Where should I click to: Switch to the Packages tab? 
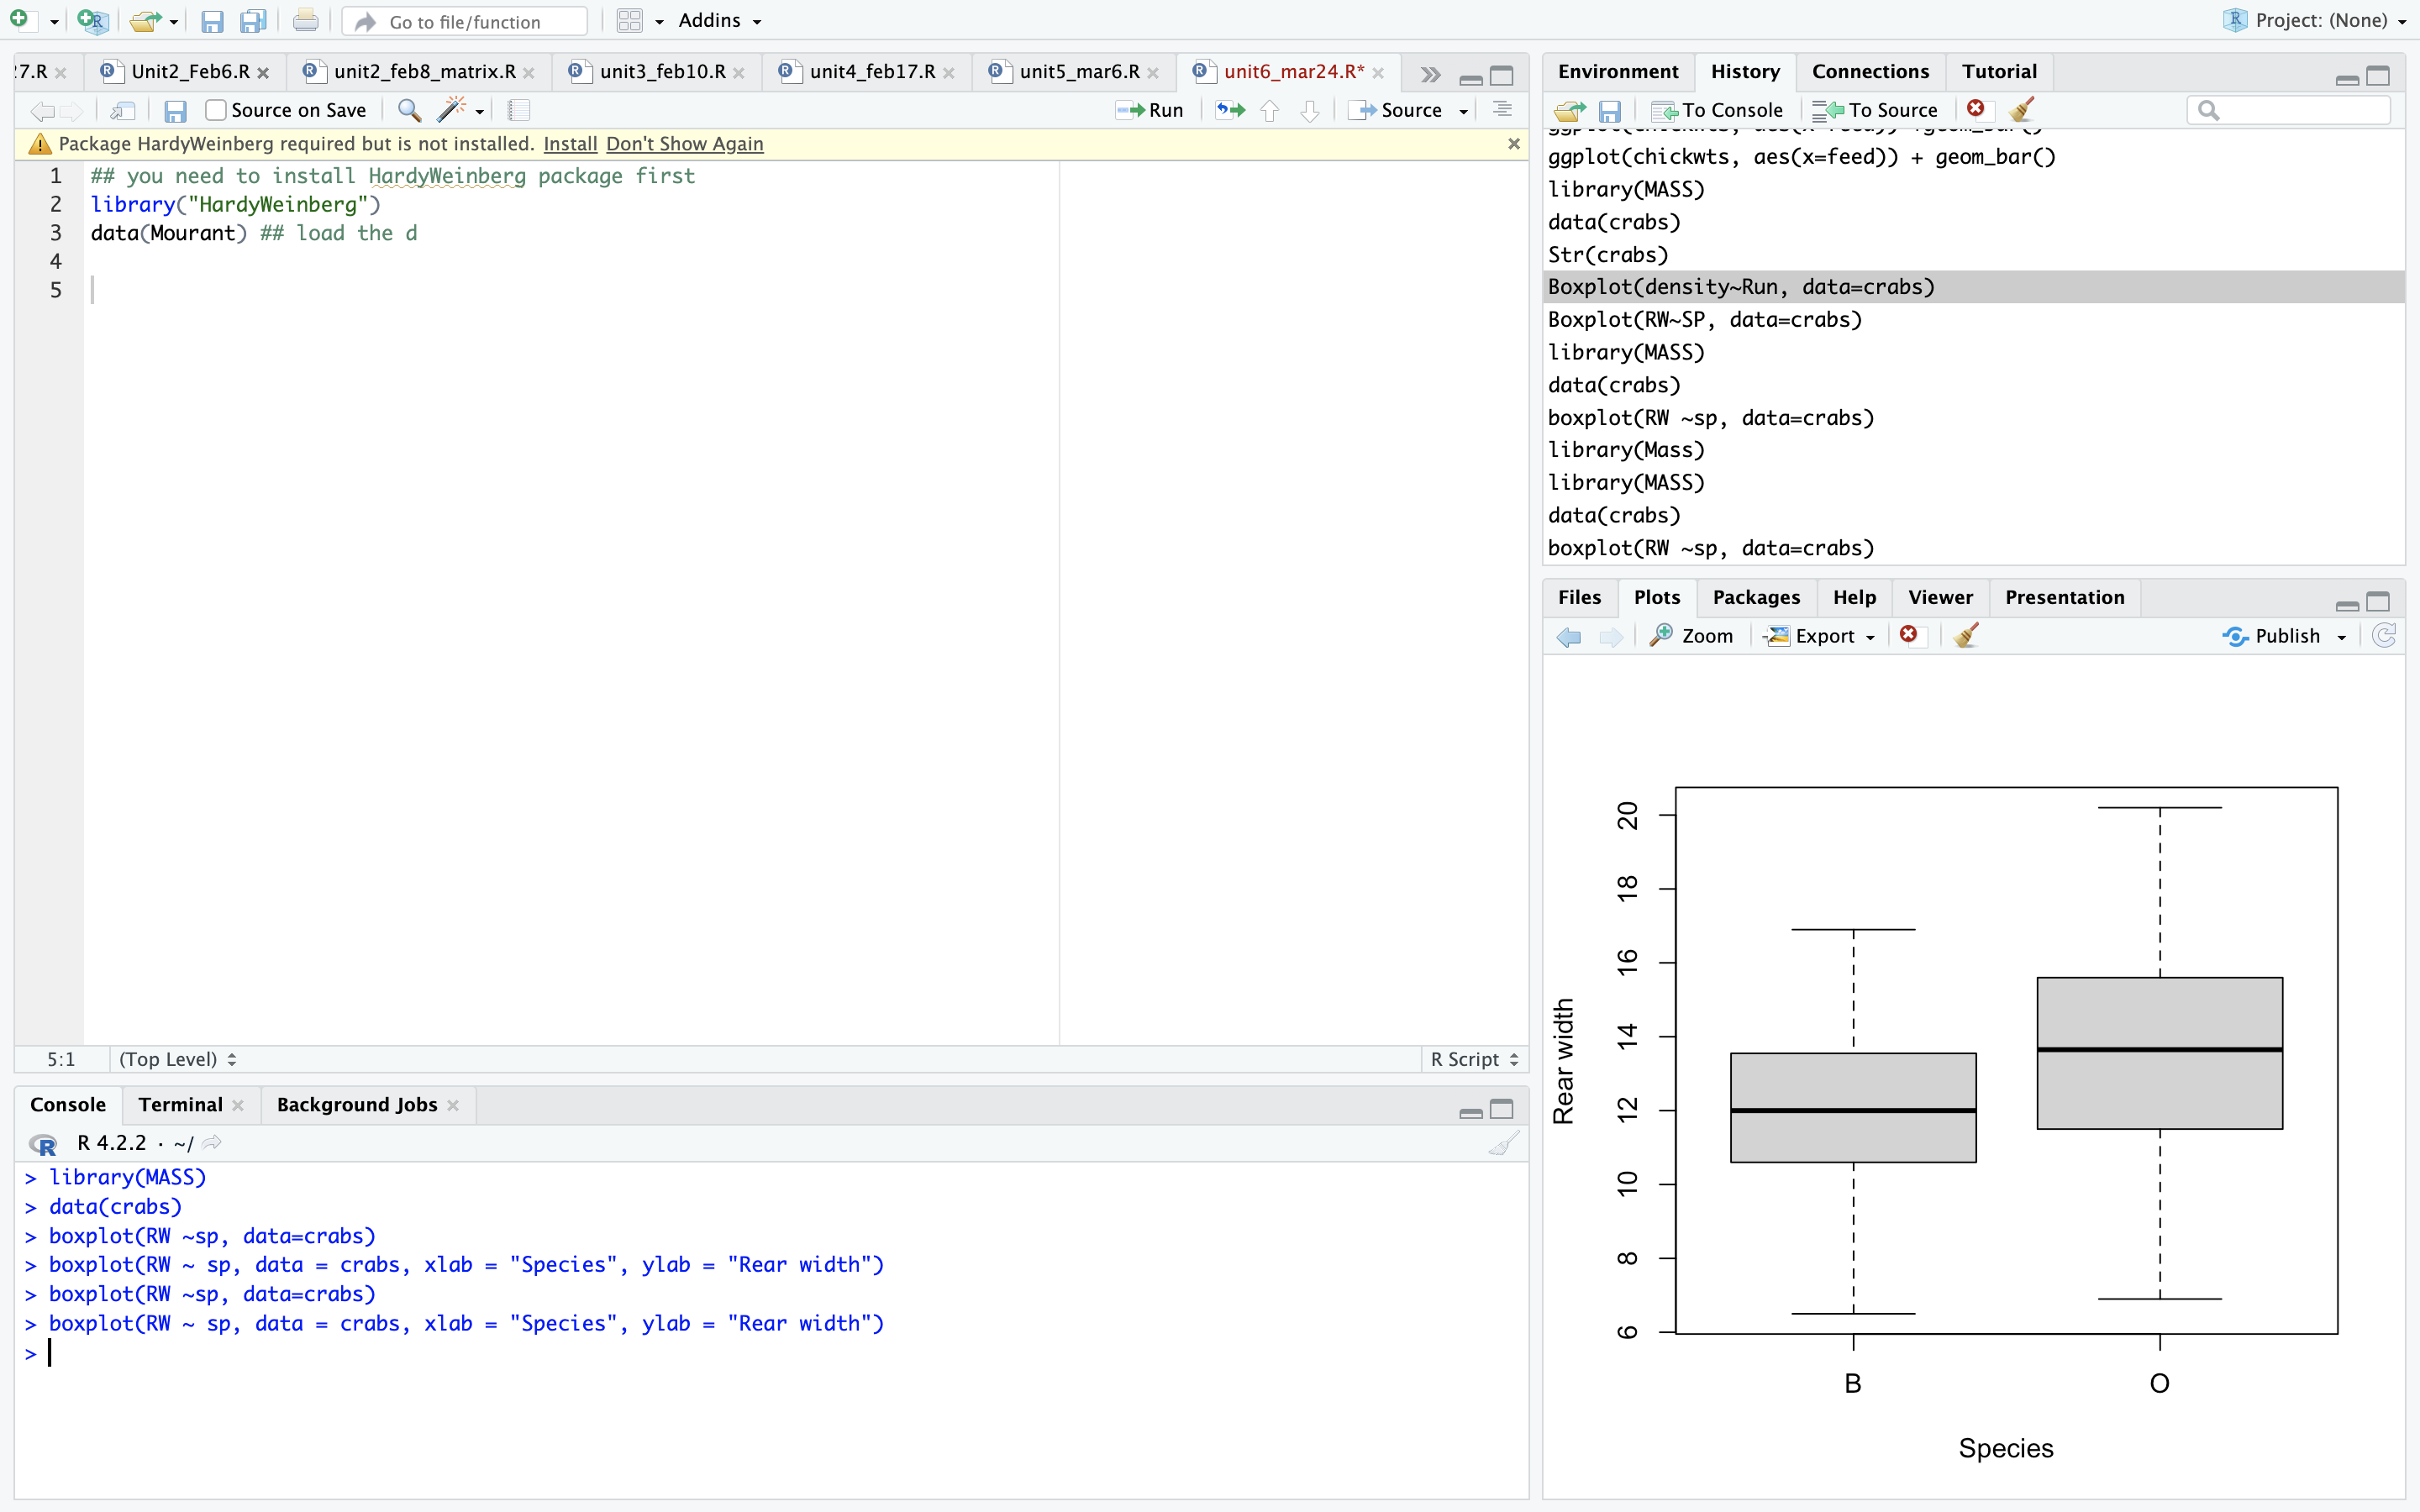coord(1756,597)
